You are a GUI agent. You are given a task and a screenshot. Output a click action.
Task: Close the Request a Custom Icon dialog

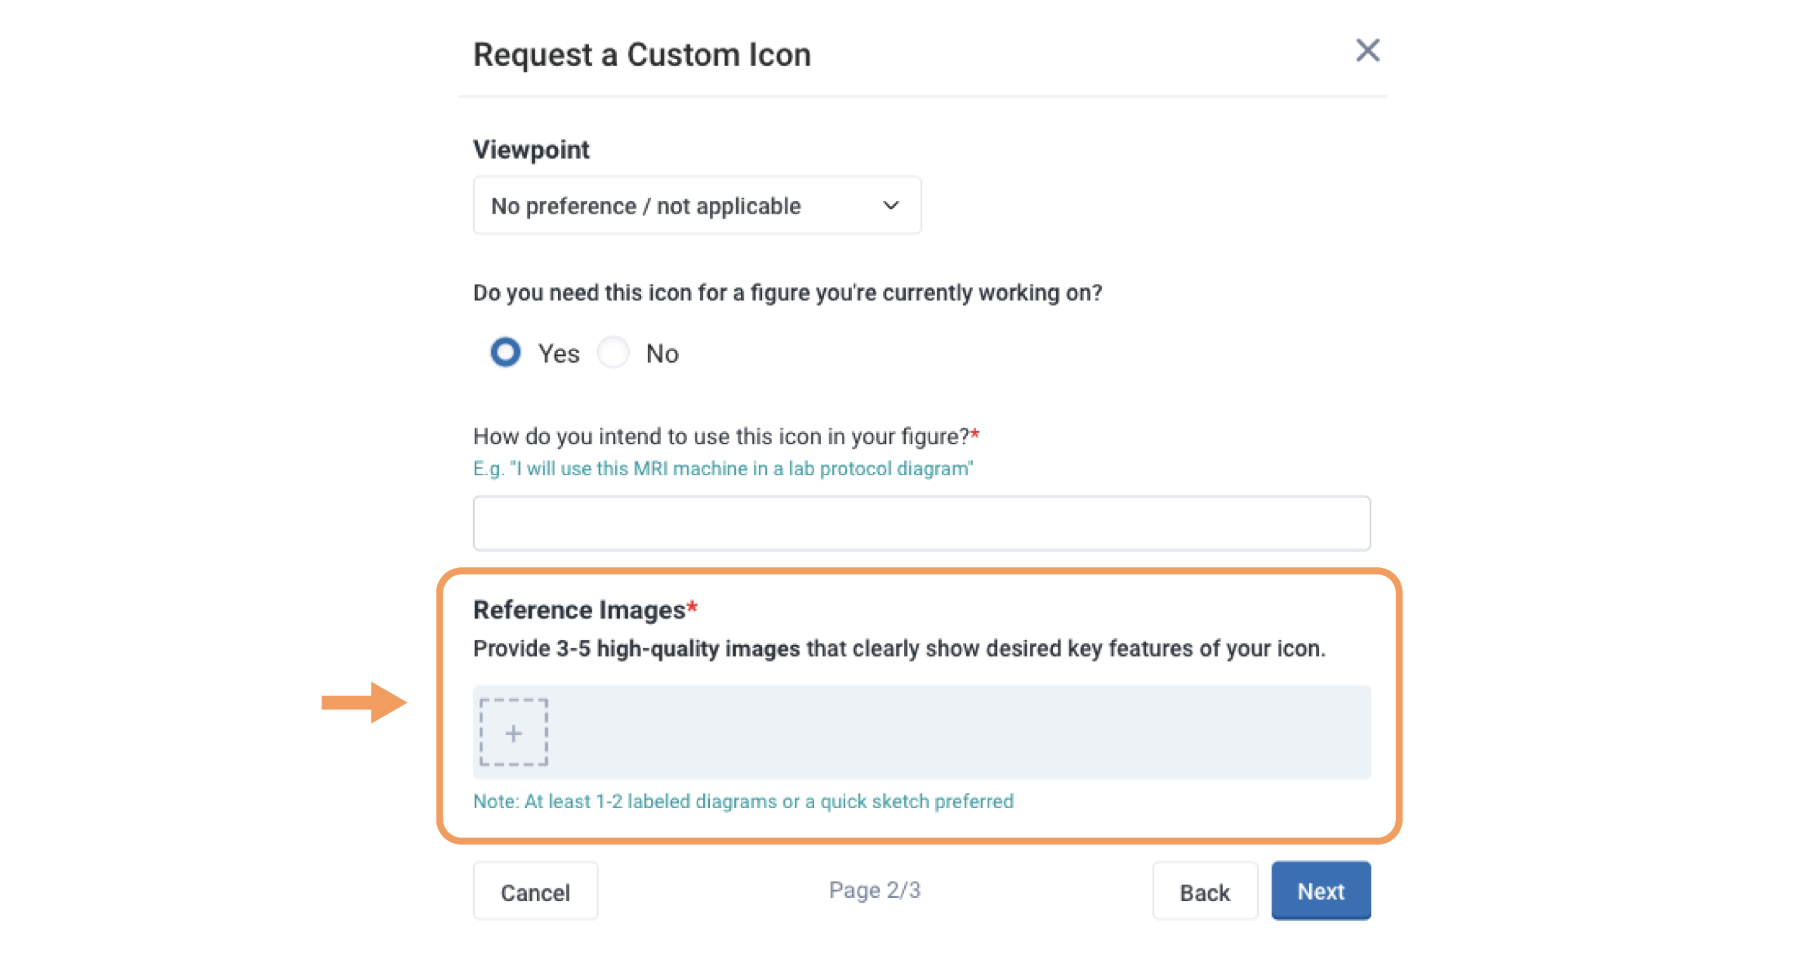1367,51
